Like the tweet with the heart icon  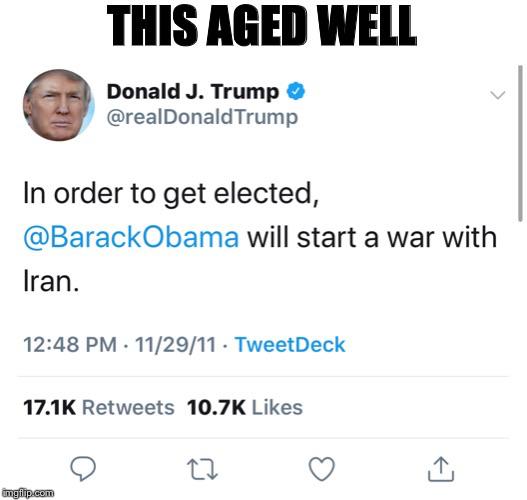[x=322, y=469]
